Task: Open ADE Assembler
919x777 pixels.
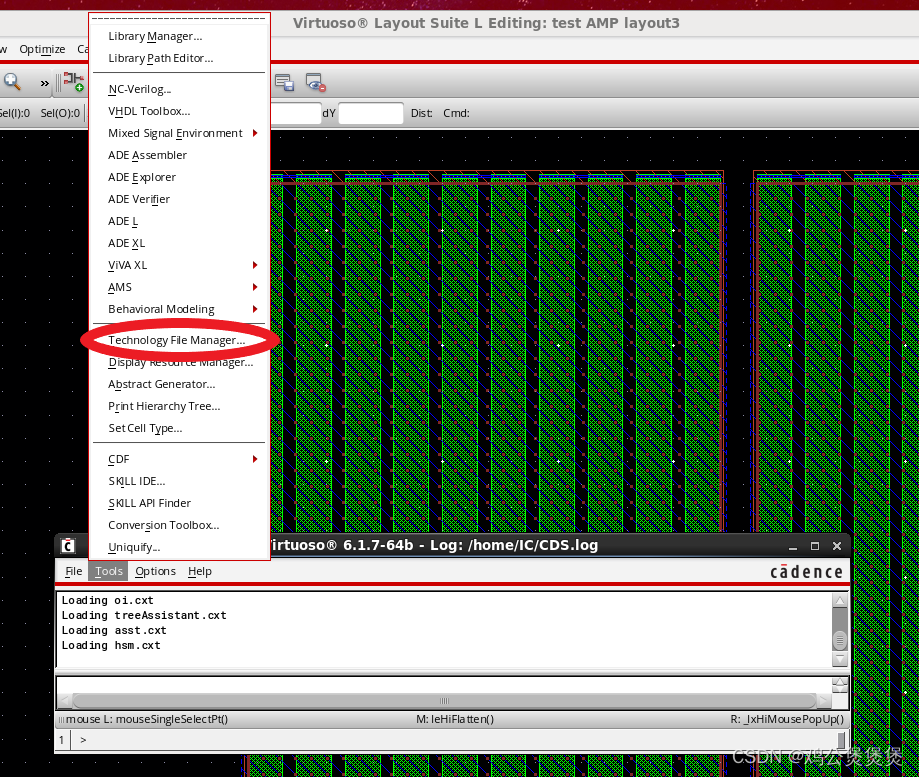Action: click(147, 155)
